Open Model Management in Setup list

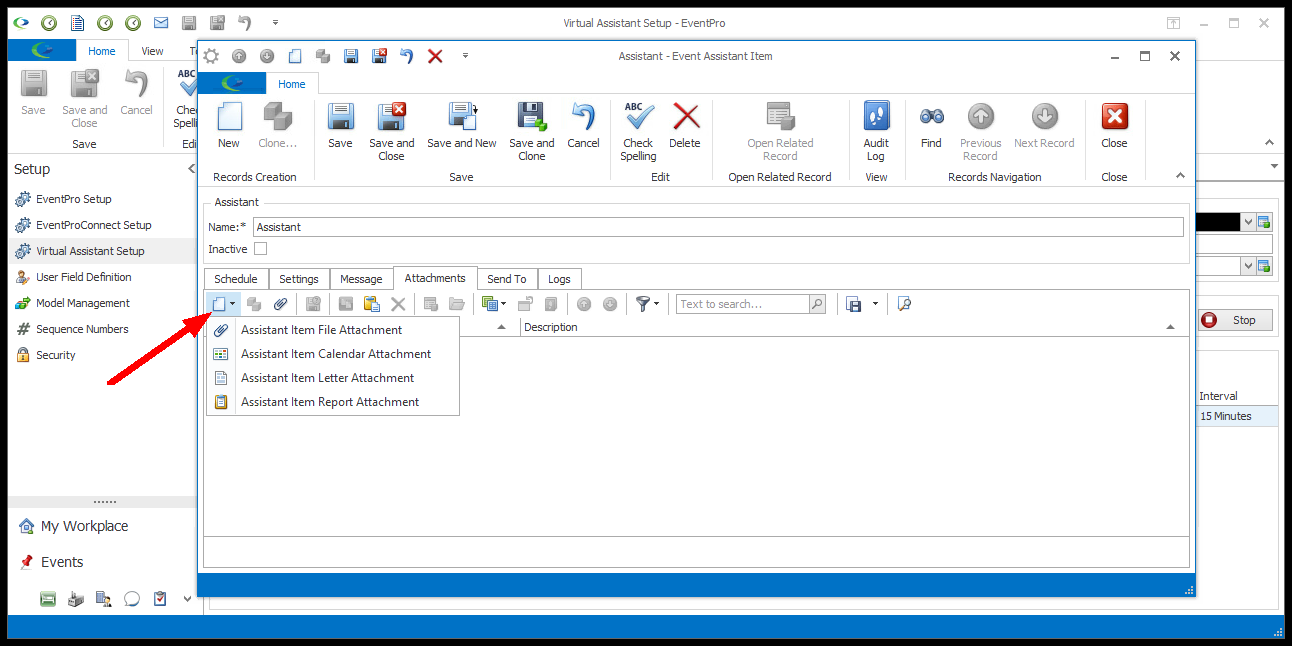click(x=83, y=303)
